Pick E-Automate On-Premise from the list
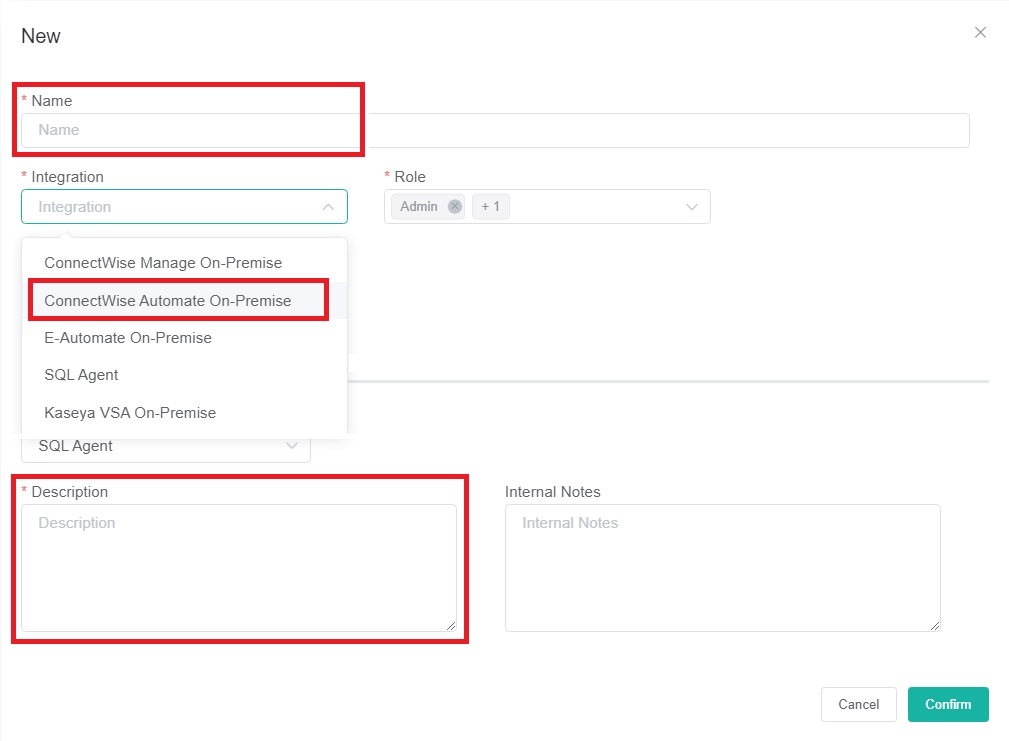 (x=128, y=338)
